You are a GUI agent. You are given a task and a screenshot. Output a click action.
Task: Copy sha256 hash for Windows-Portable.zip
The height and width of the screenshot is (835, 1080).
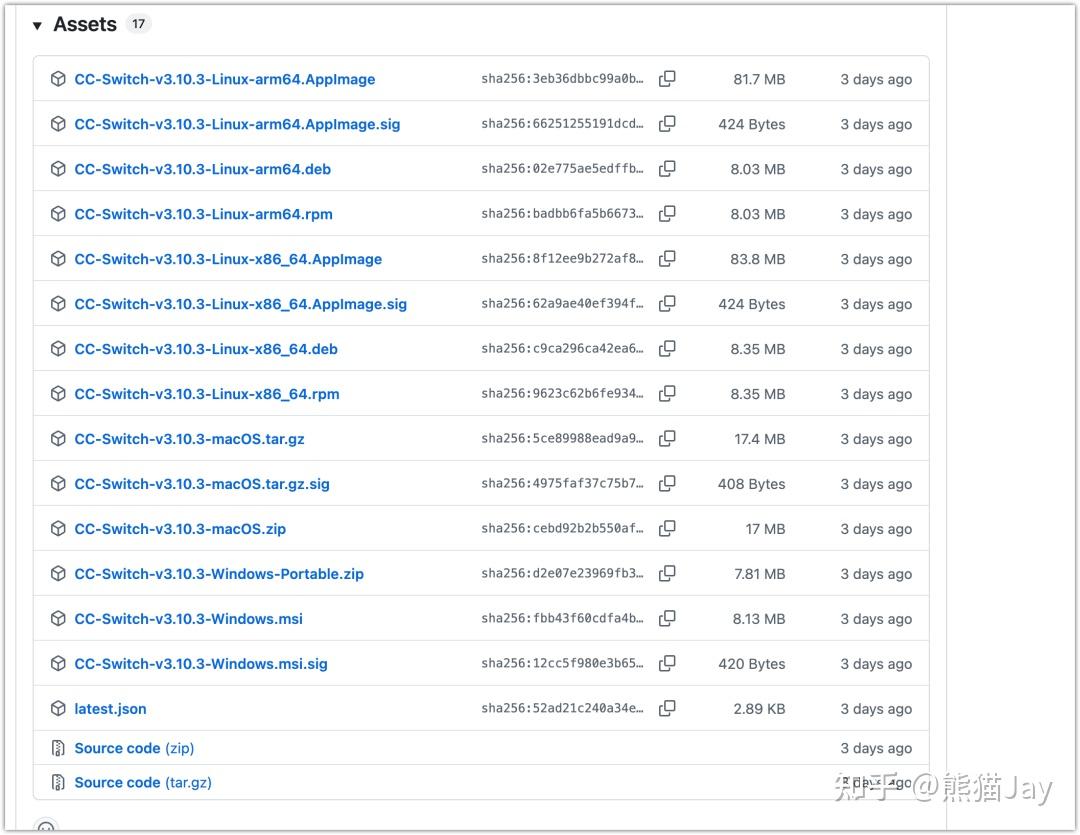[x=667, y=574]
